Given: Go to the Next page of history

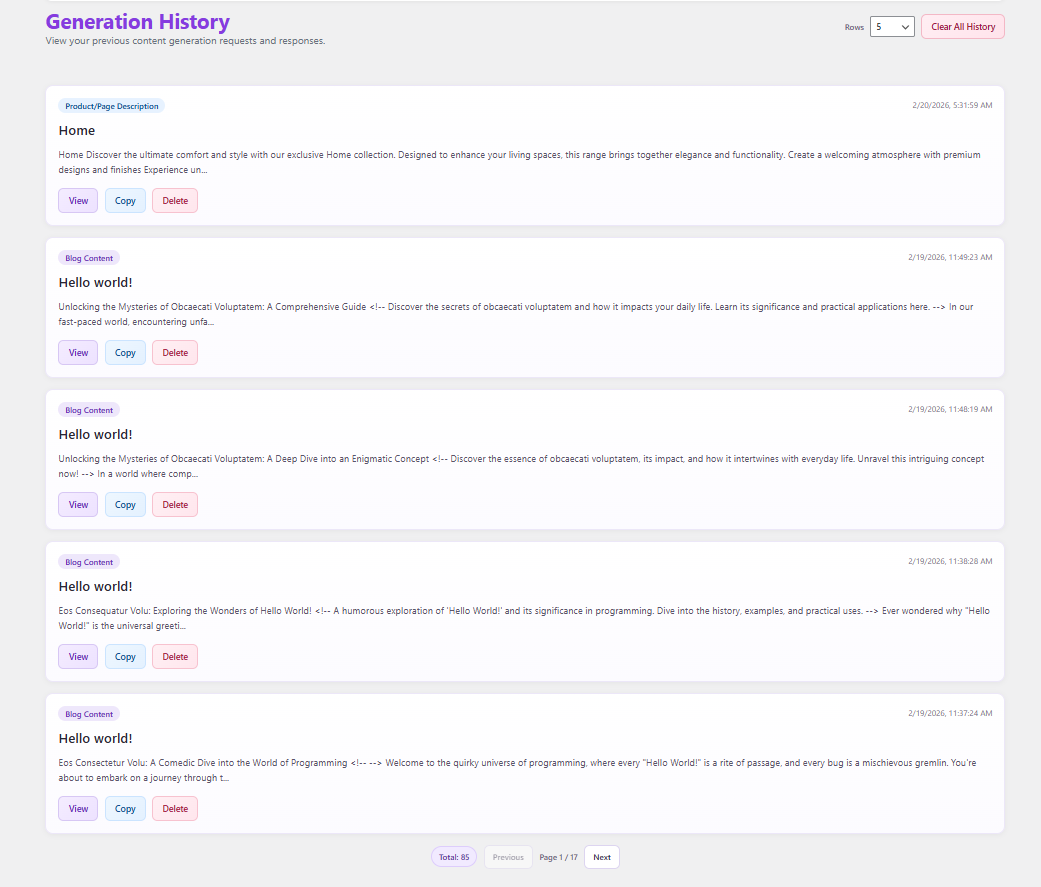Looking at the screenshot, I should 601,857.
